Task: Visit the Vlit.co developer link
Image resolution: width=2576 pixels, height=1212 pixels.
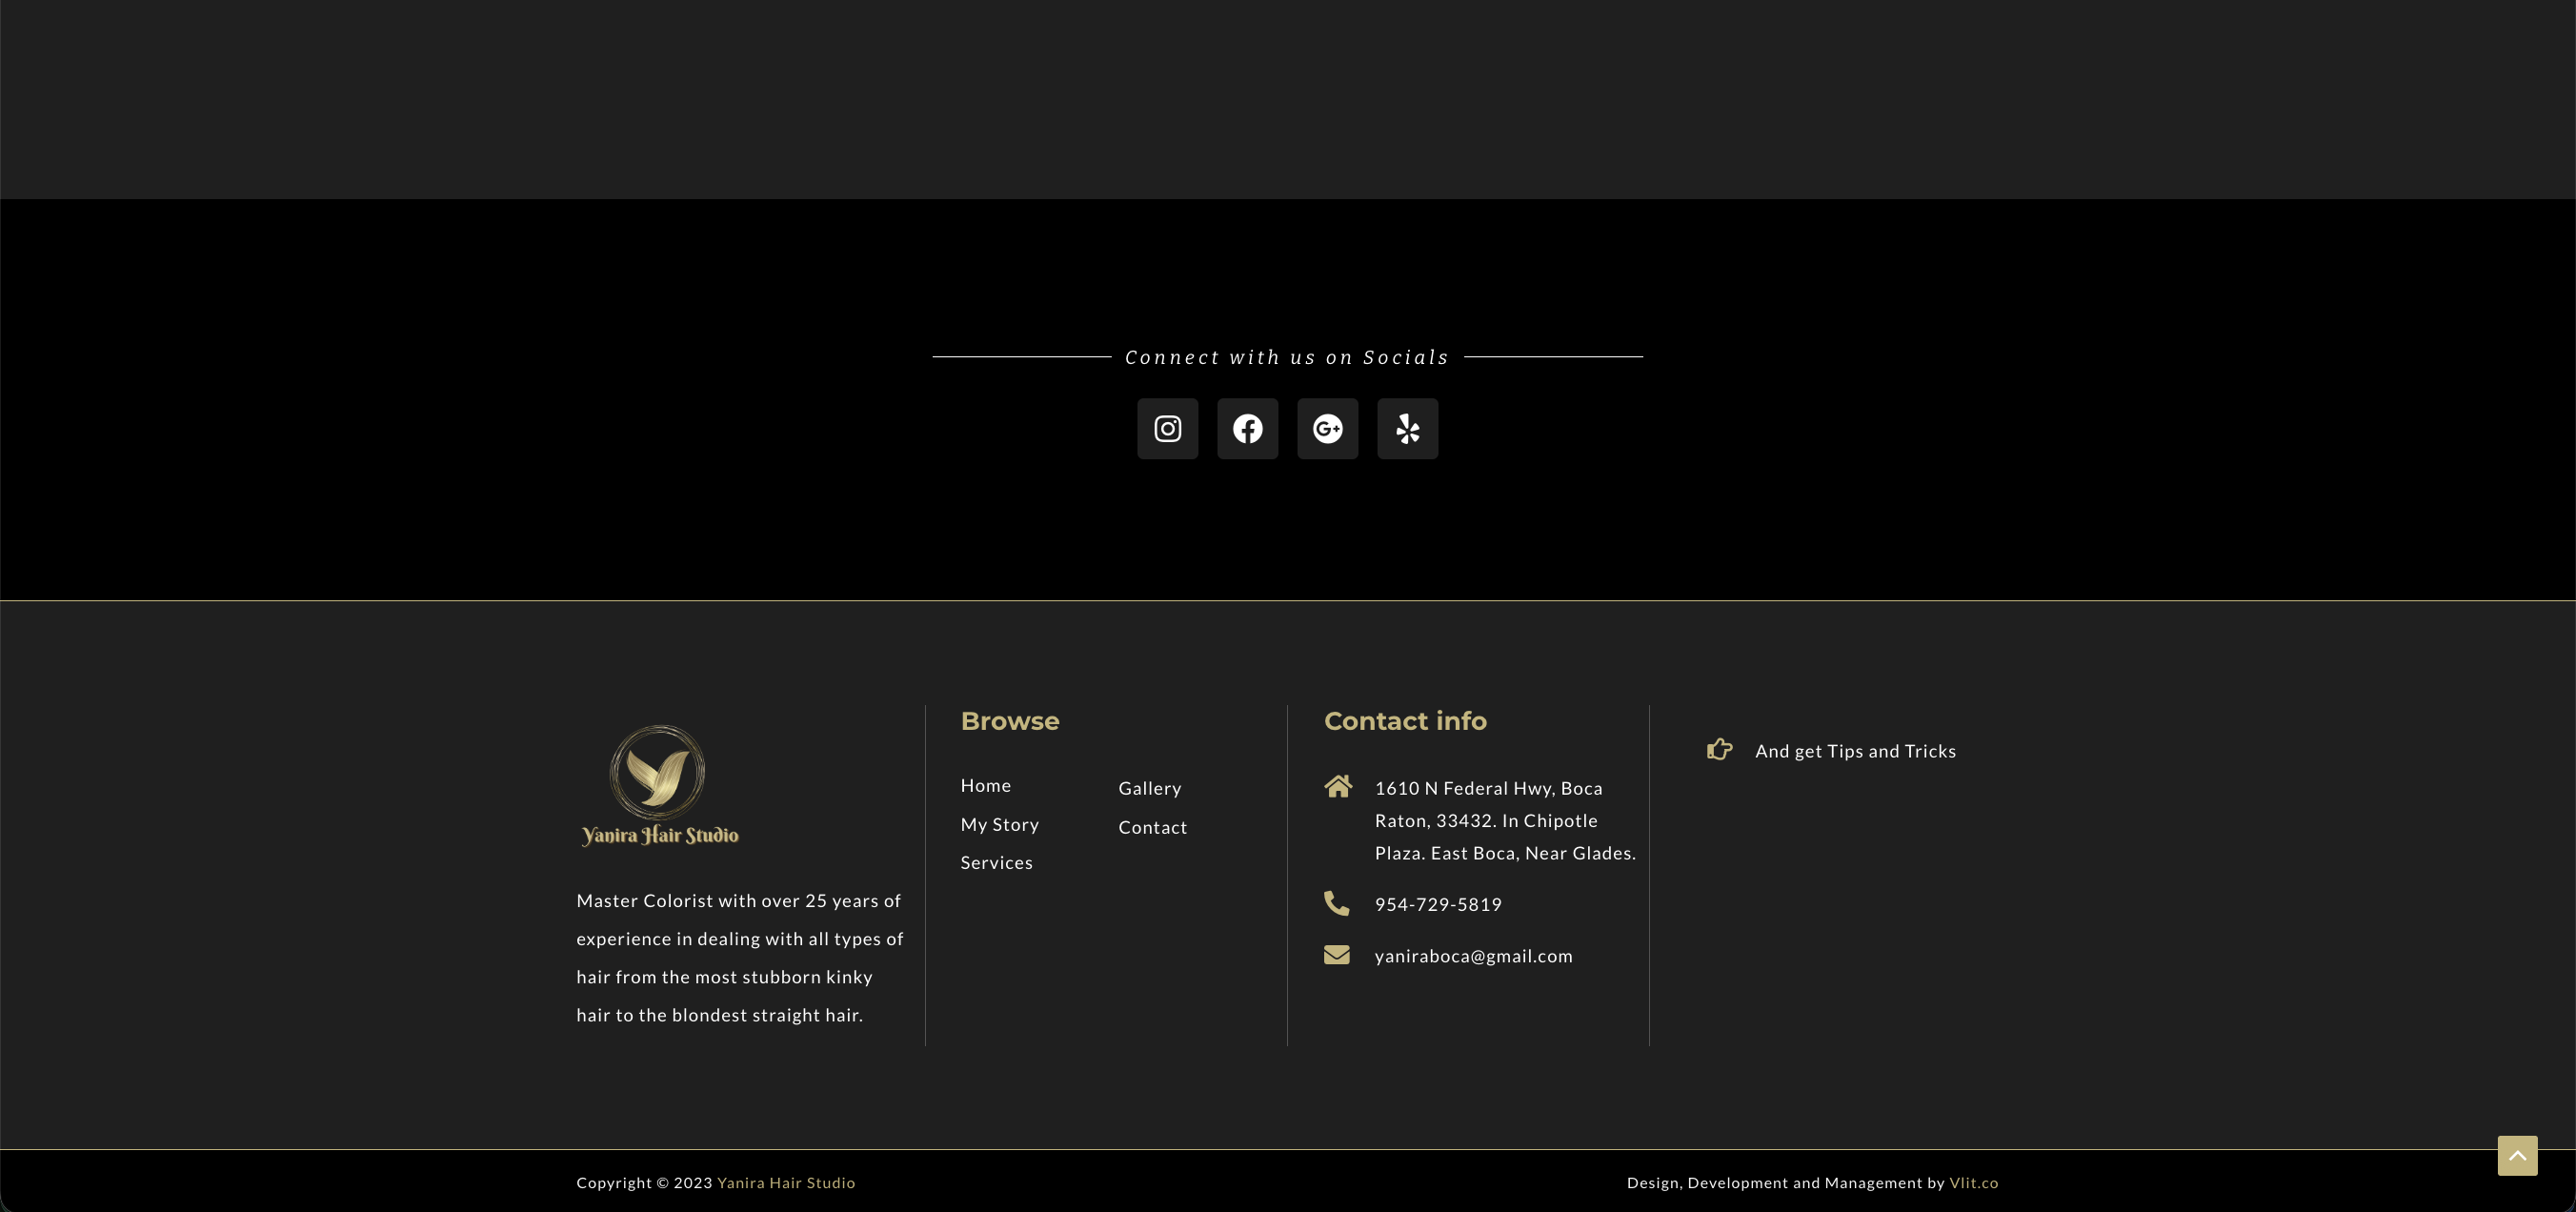Action: point(1973,1183)
